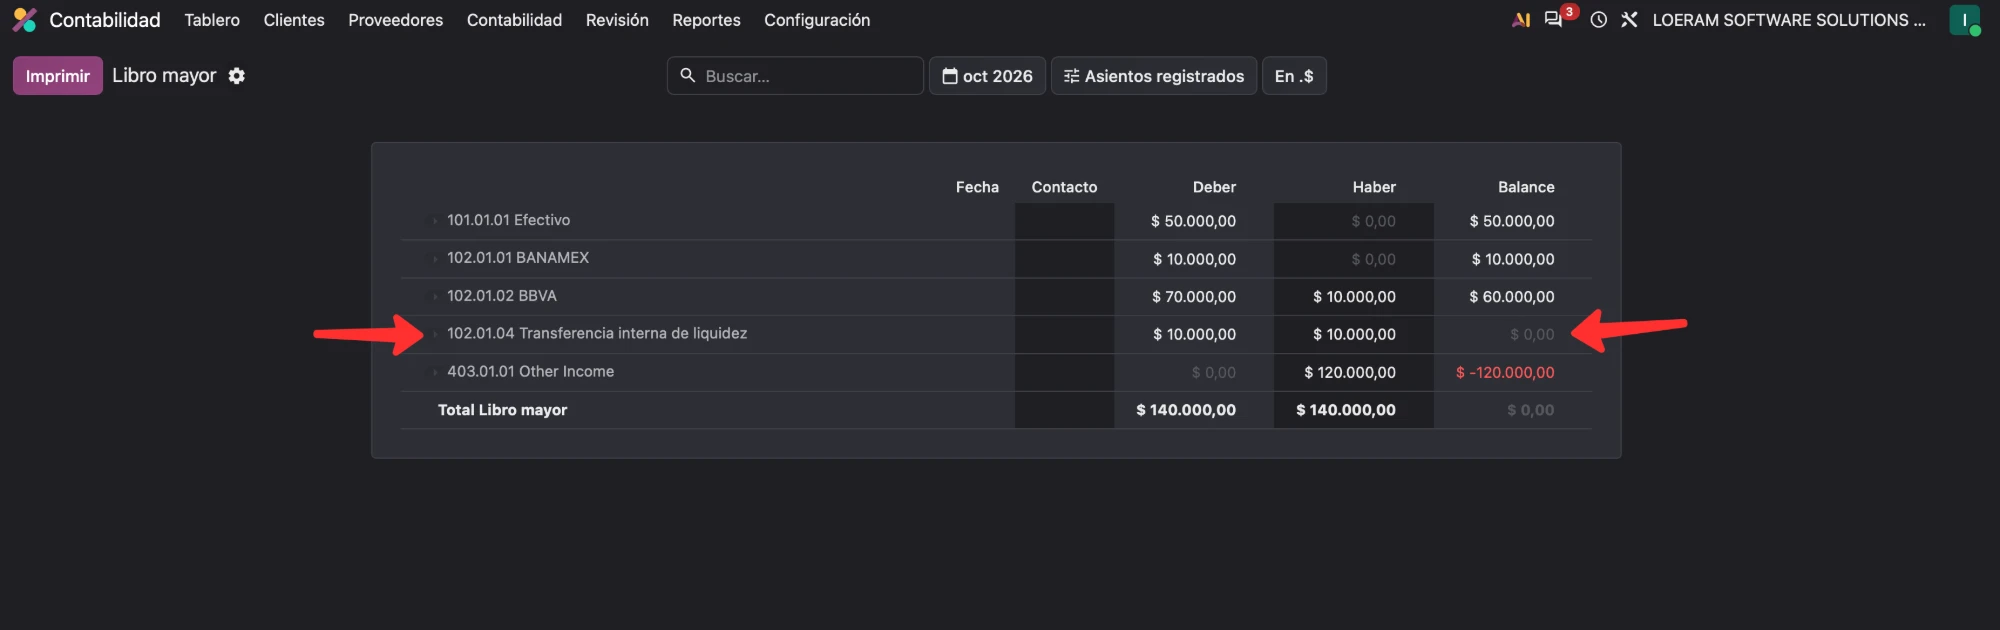
Task: Expand the 102.01.01 BANAMEX account row
Action: point(435,259)
